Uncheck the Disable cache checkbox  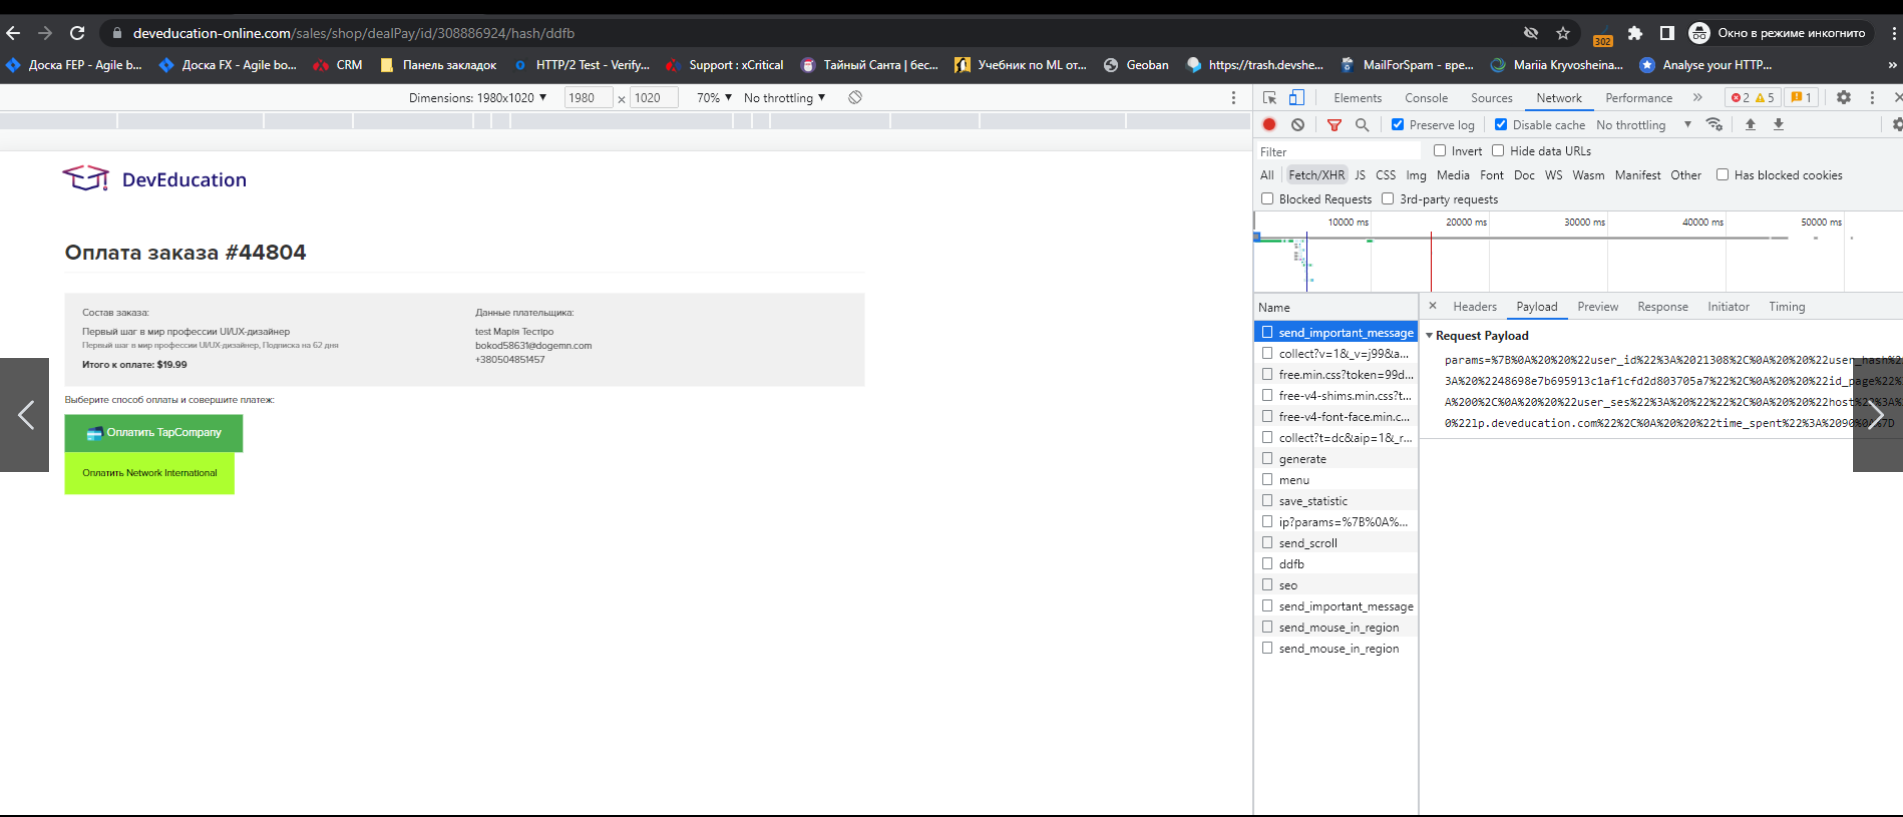coord(1501,125)
